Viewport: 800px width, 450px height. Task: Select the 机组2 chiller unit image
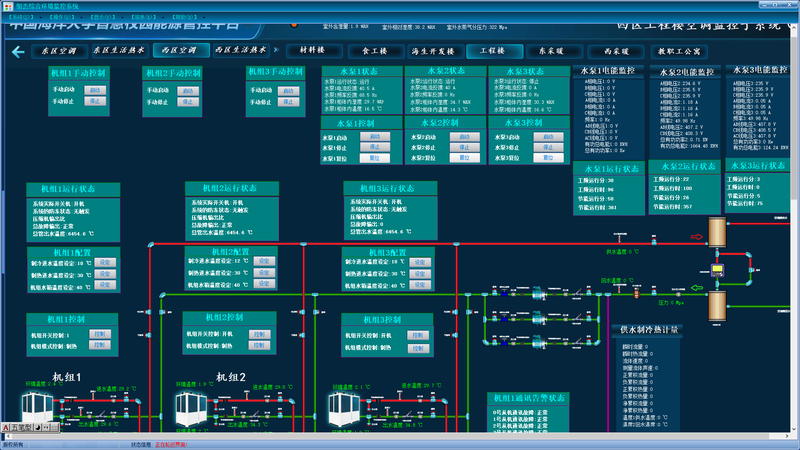pyautogui.click(x=191, y=409)
